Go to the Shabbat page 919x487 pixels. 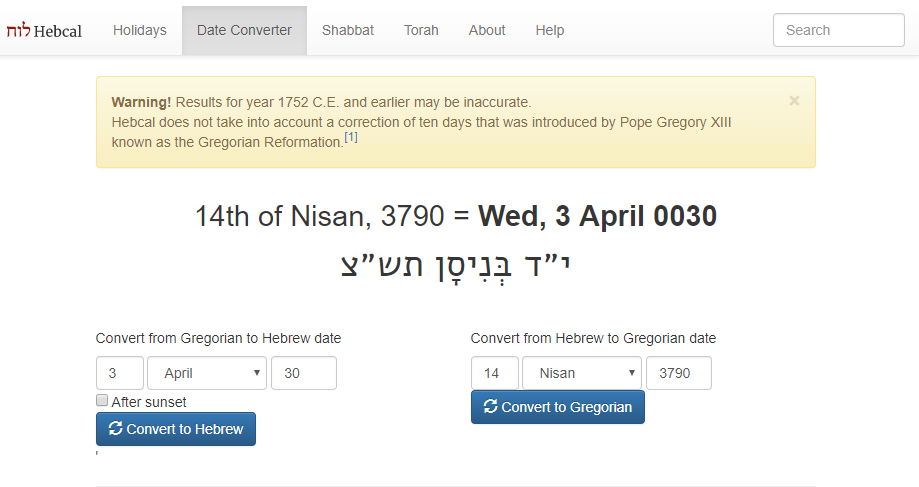[348, 30]
